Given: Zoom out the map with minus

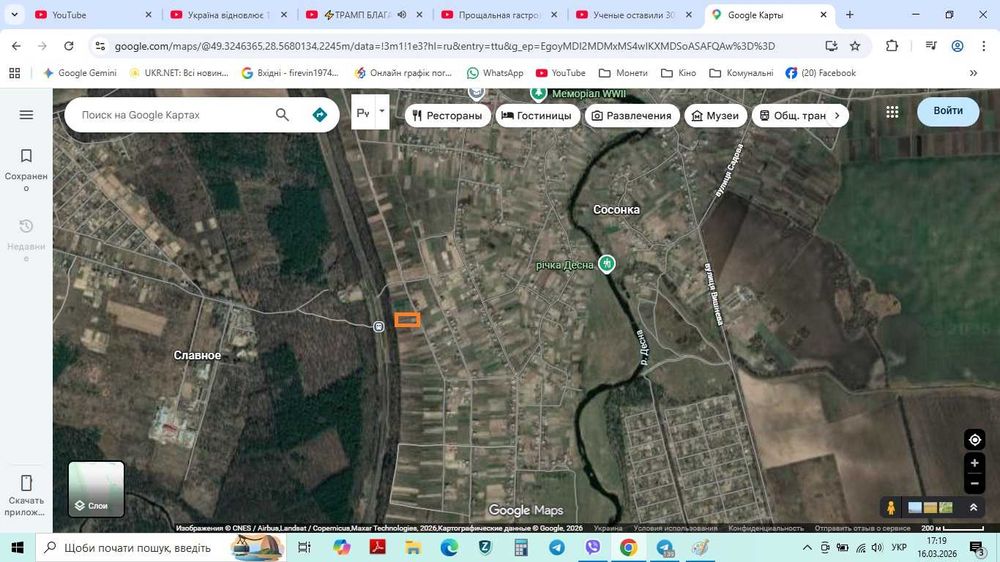Looking at the screenshot, I should click(974, 484).
